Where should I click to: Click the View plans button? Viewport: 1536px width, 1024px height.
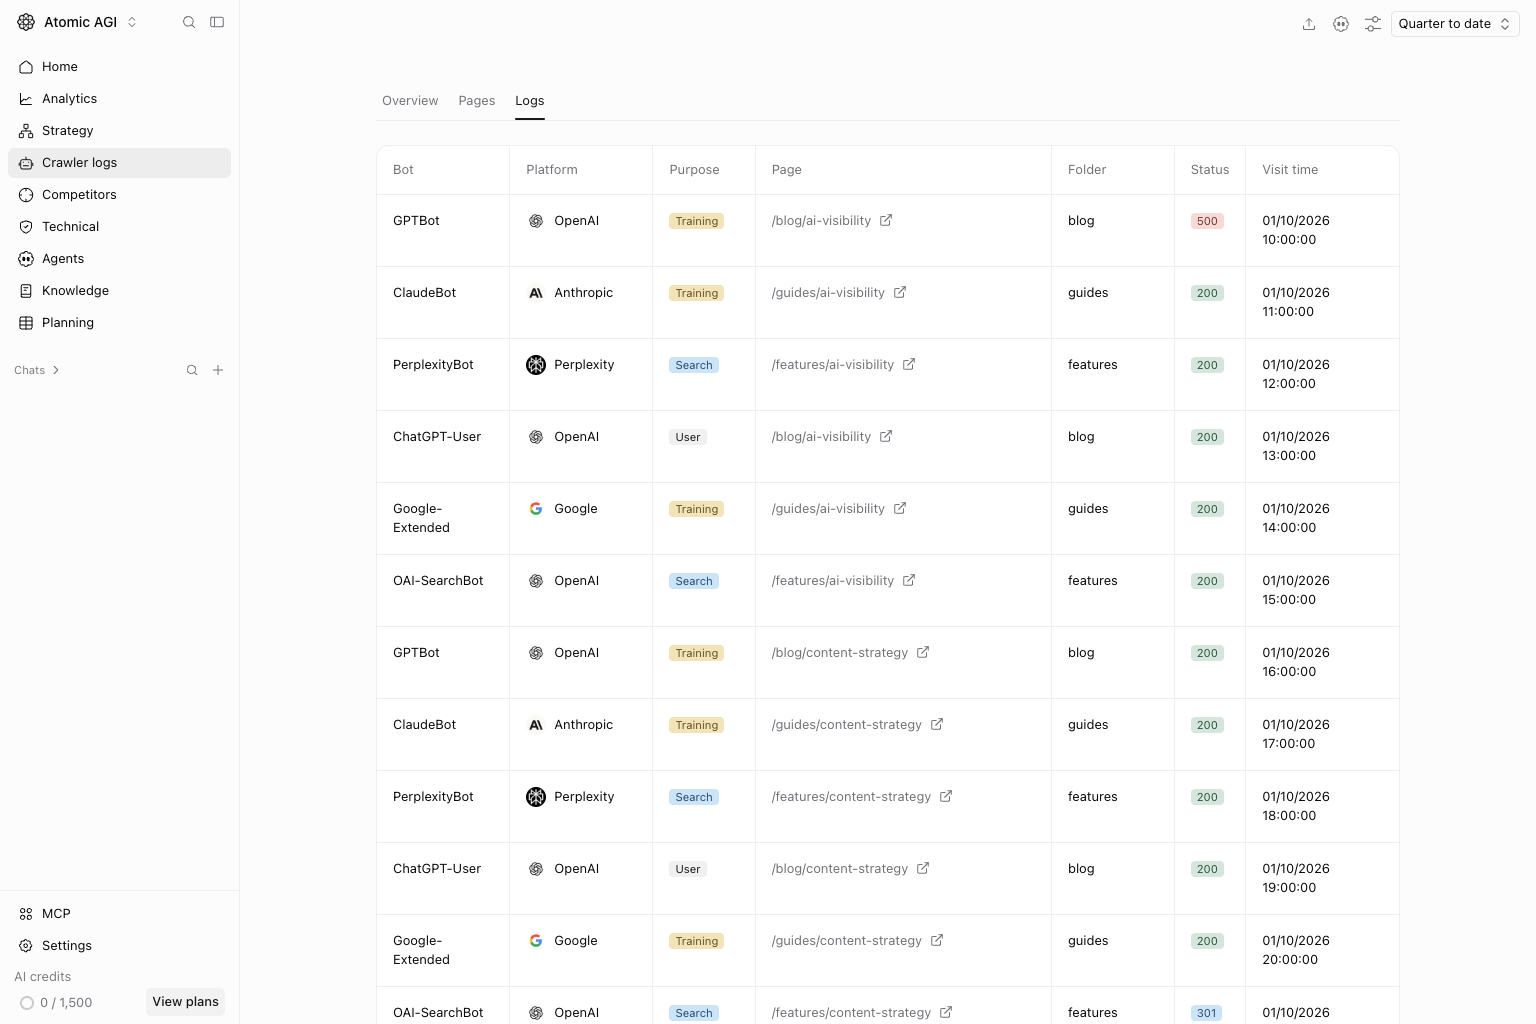[x=185, y=1002]
